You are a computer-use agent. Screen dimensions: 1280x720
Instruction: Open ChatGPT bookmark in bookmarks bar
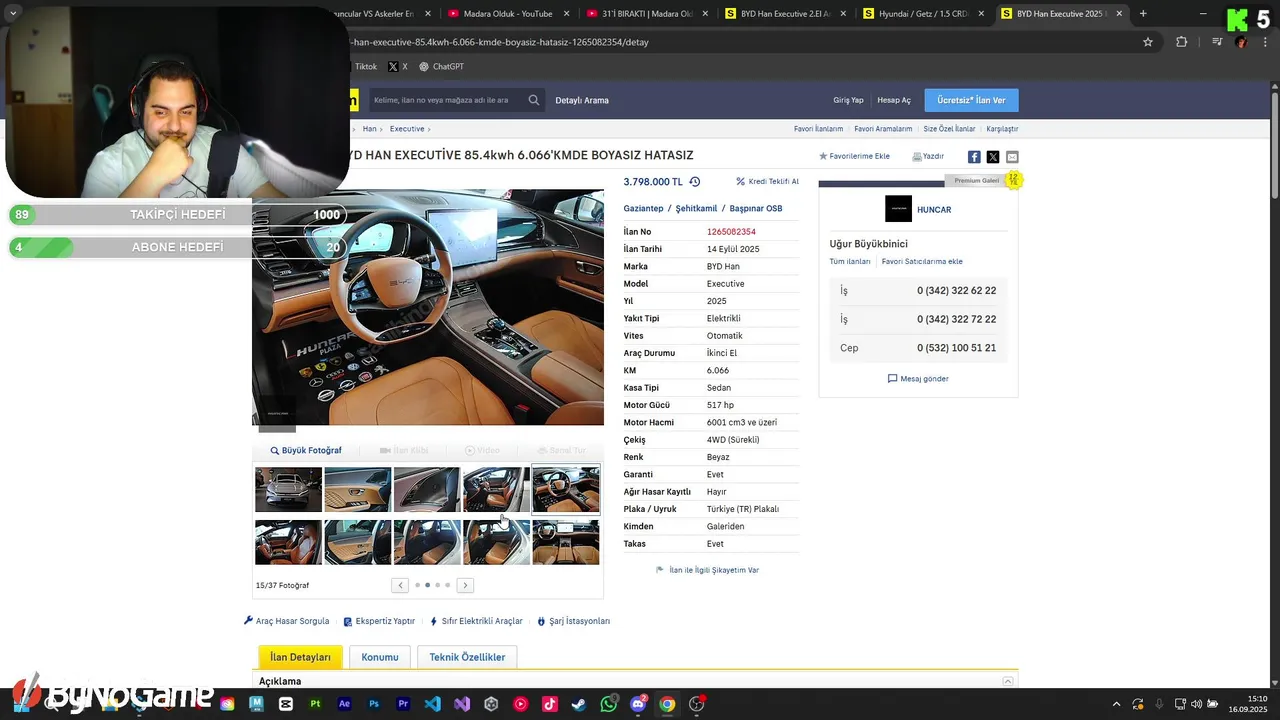click(x=441, y=67)
